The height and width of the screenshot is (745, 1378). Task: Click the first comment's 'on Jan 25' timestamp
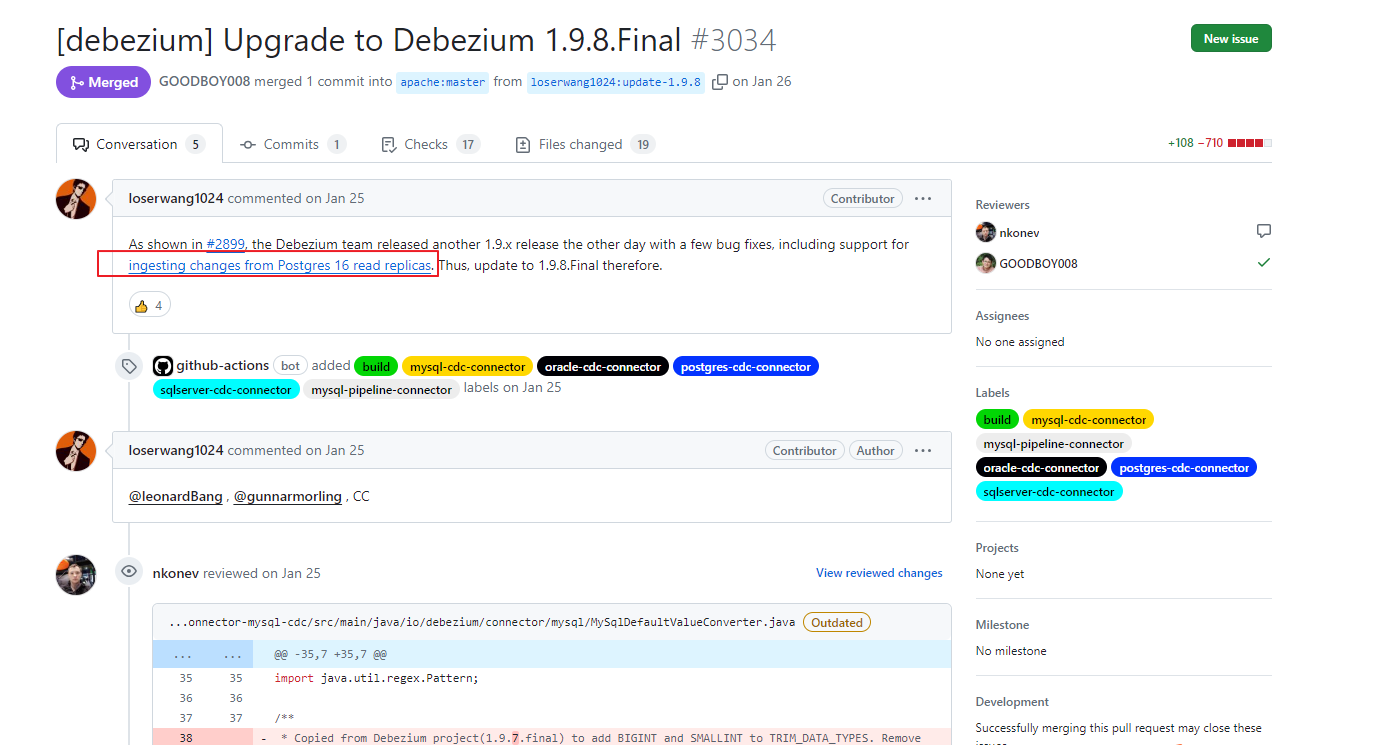335,198
